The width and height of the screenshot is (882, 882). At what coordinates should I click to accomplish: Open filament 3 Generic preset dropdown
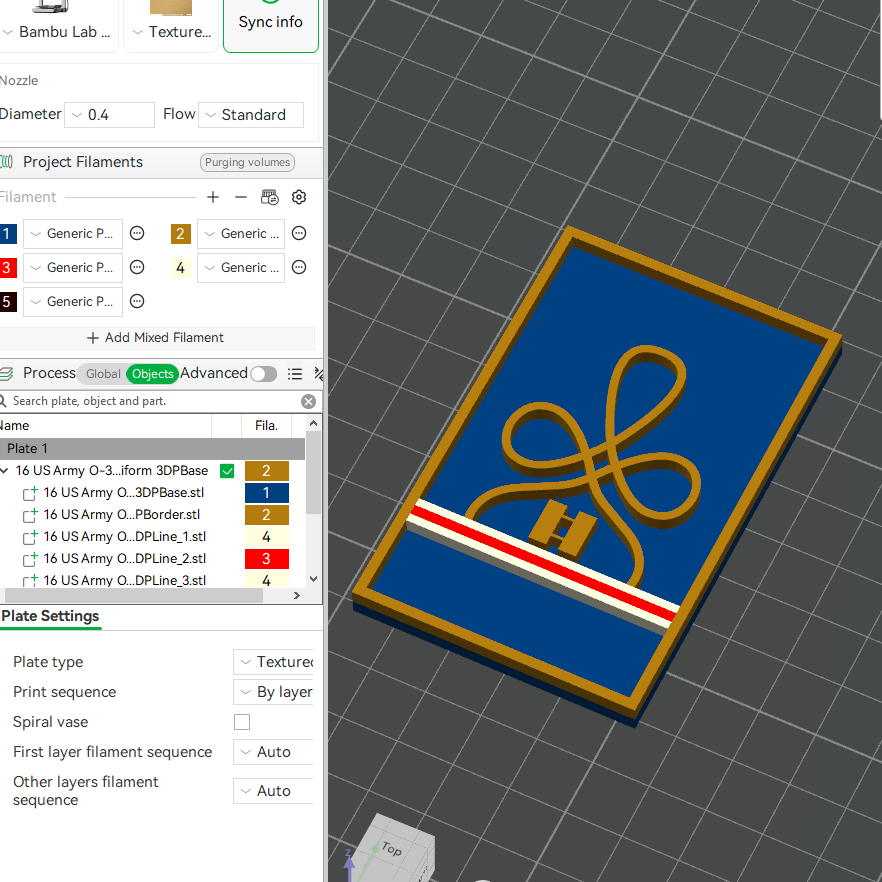pyautogui.click(x=73, y=267)
